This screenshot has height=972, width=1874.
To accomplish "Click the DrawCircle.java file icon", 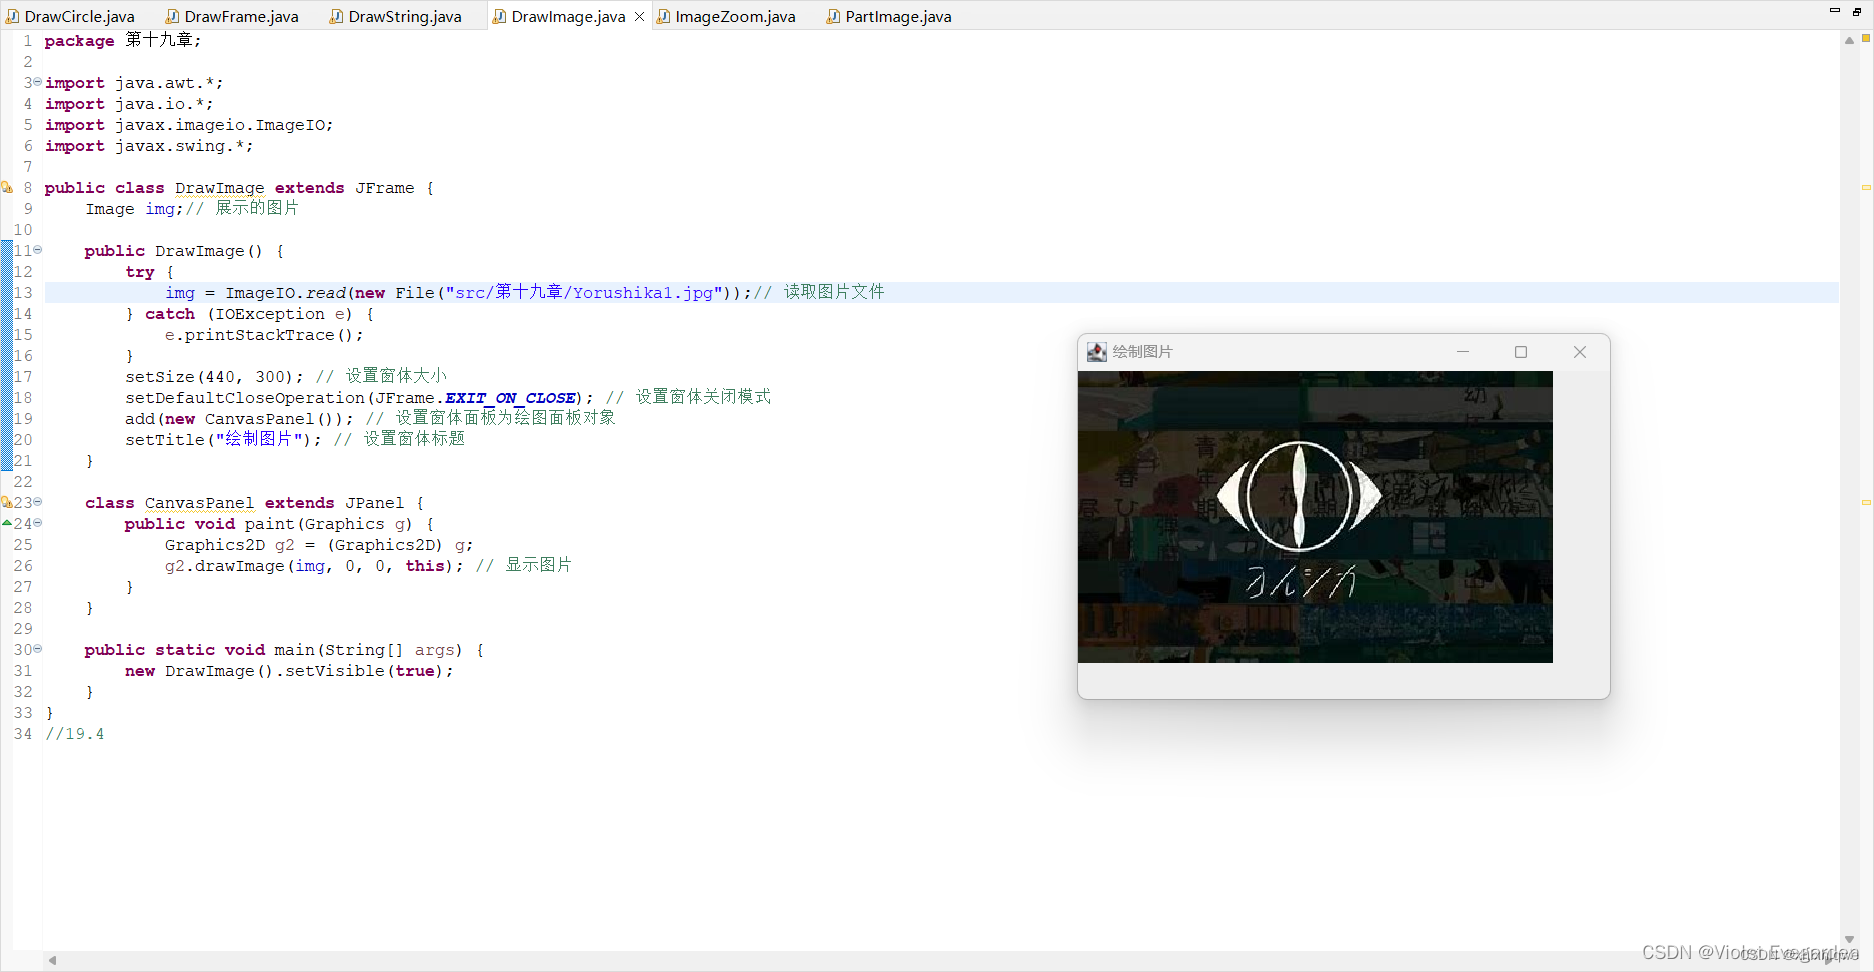I will 14,16.
